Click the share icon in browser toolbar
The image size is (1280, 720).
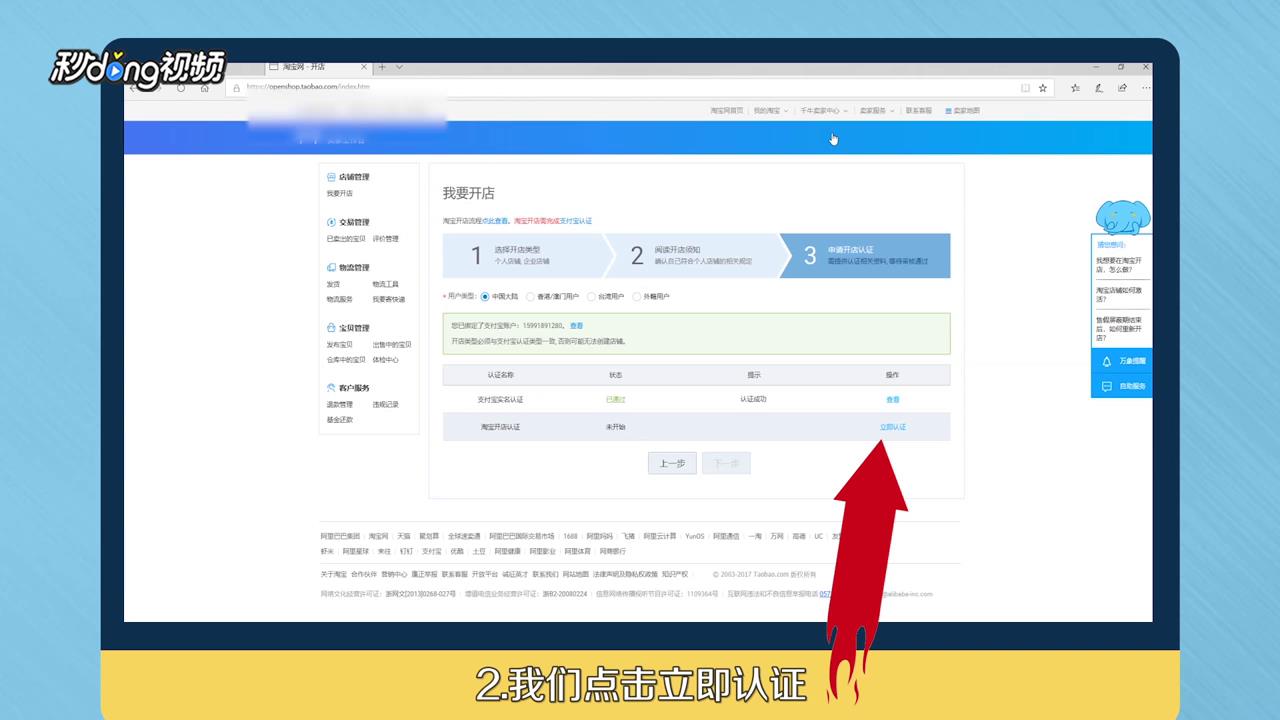tap(1122, 88)
